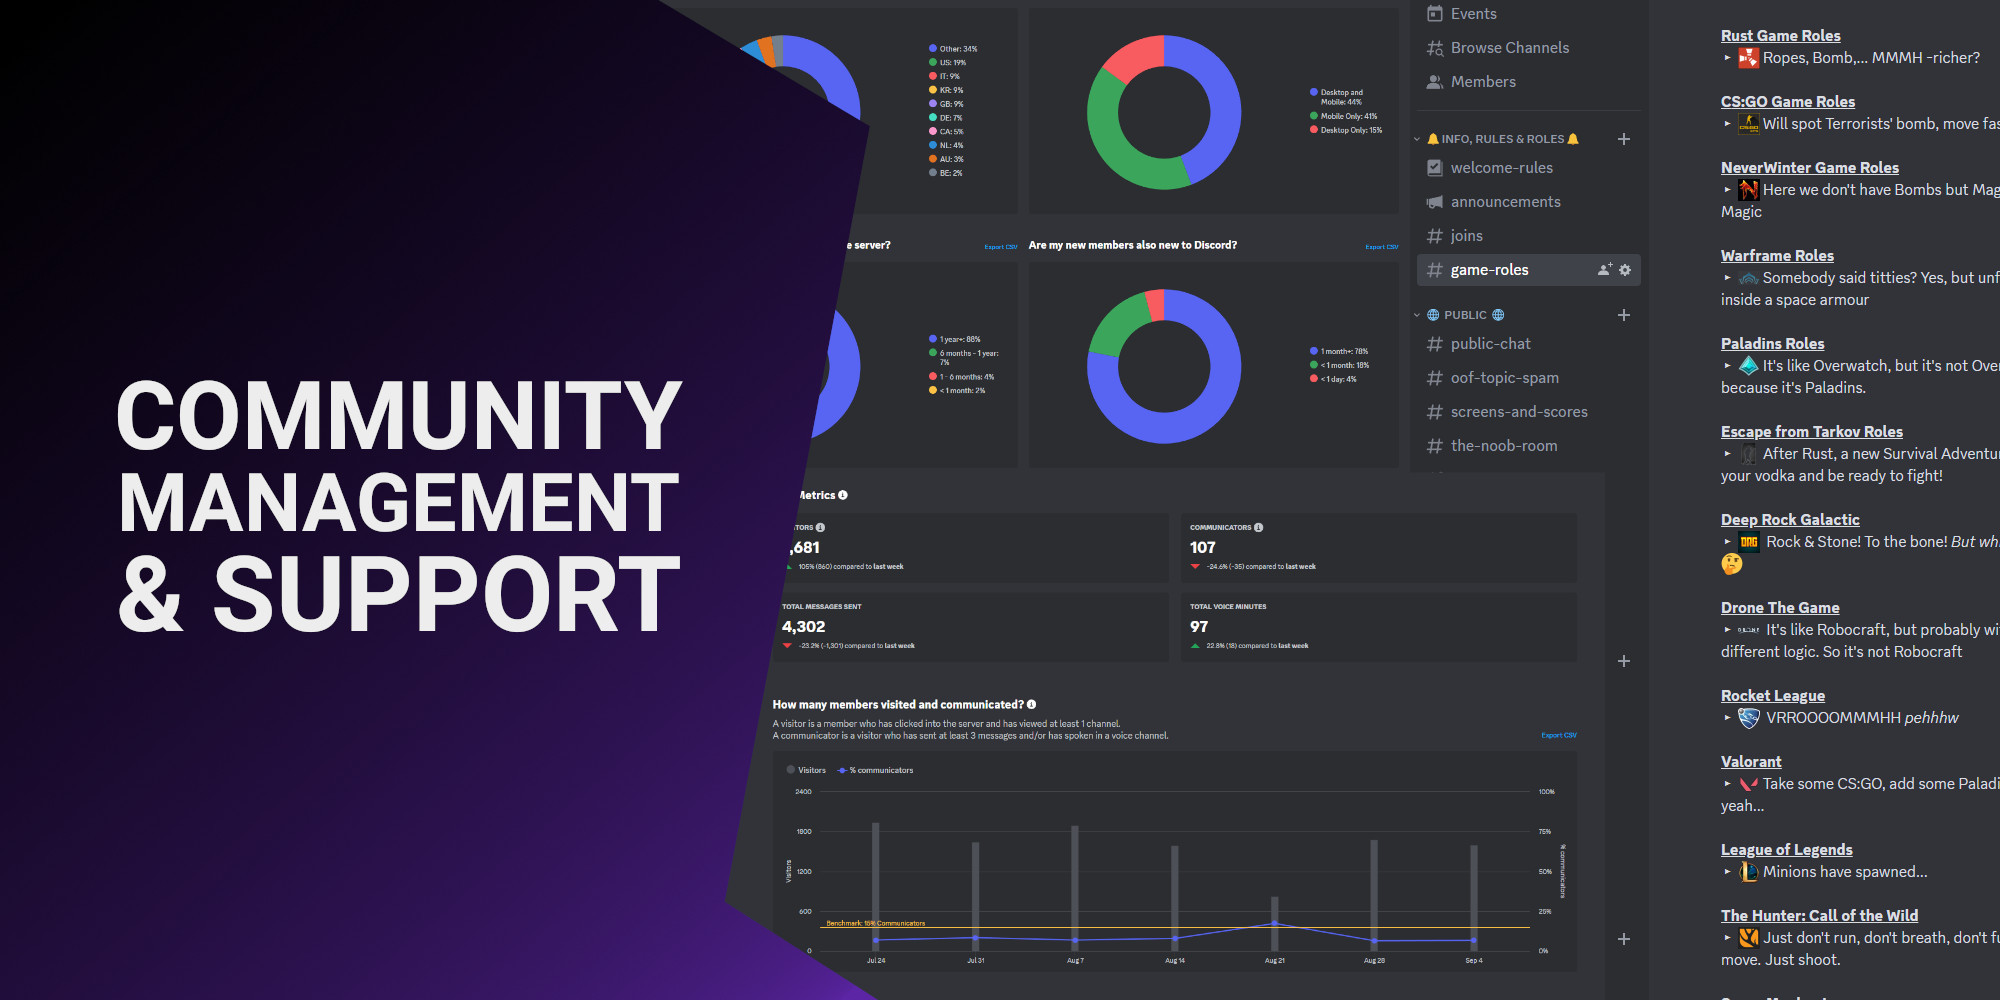Click the Aug 21 point on the communicators line
Viewport: 2000px width, 1000px height.
1274,924
